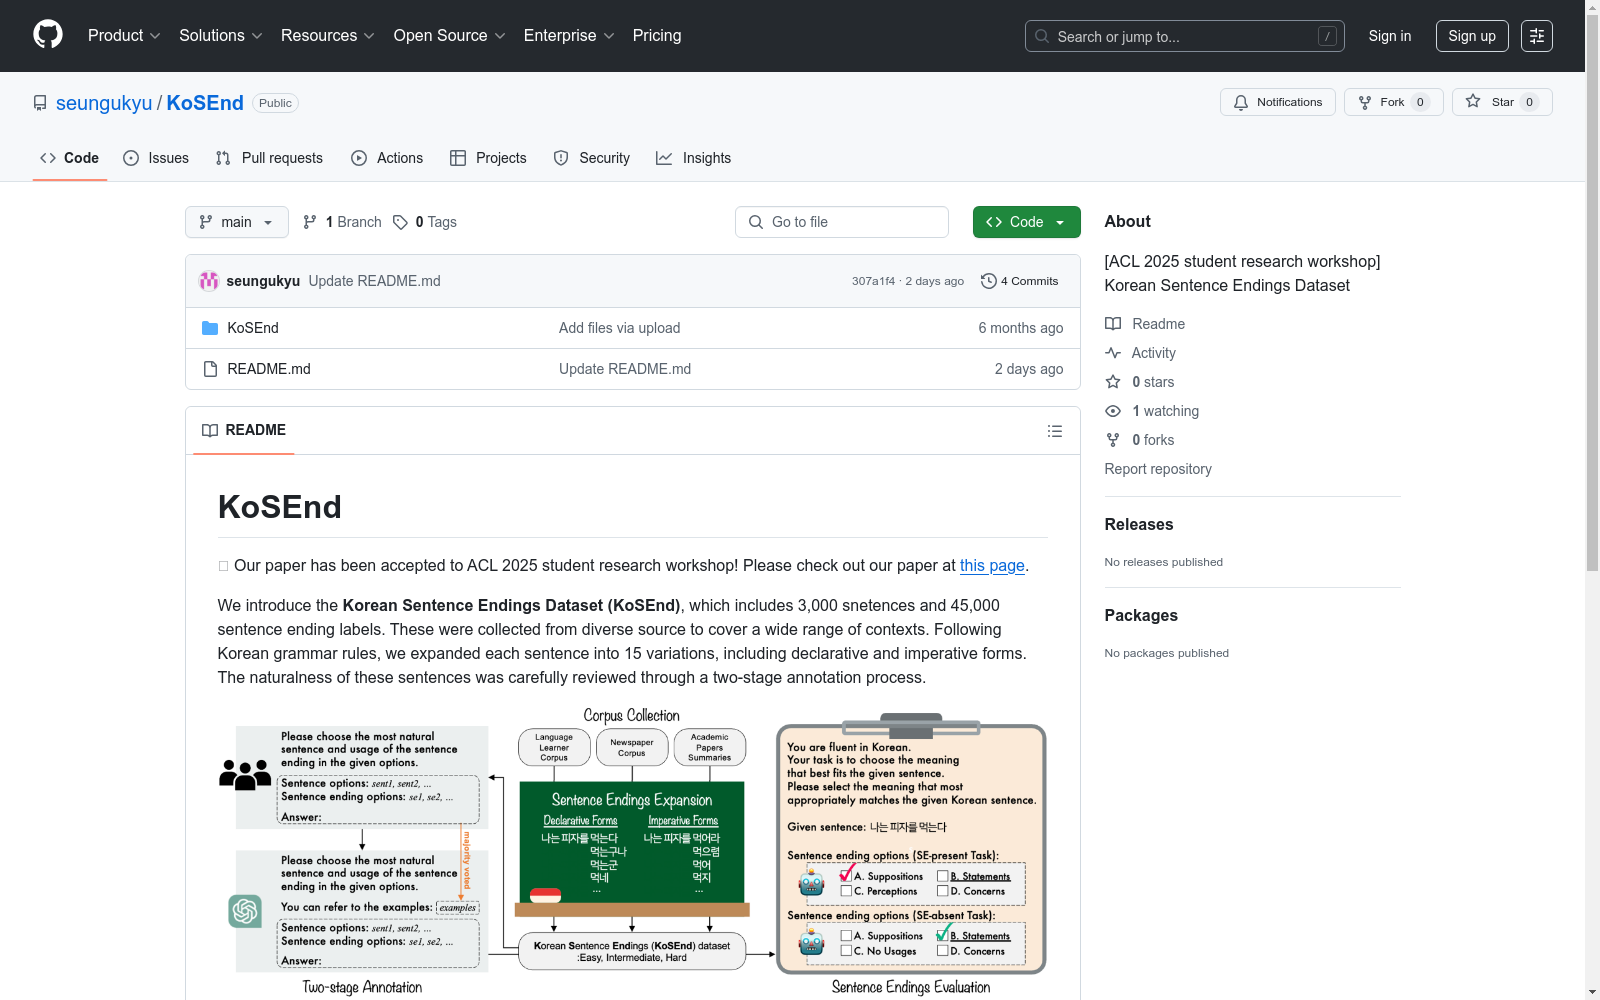Expand the Resources menu
This screenshot has height=1000, width=1600.
(327, 36)
